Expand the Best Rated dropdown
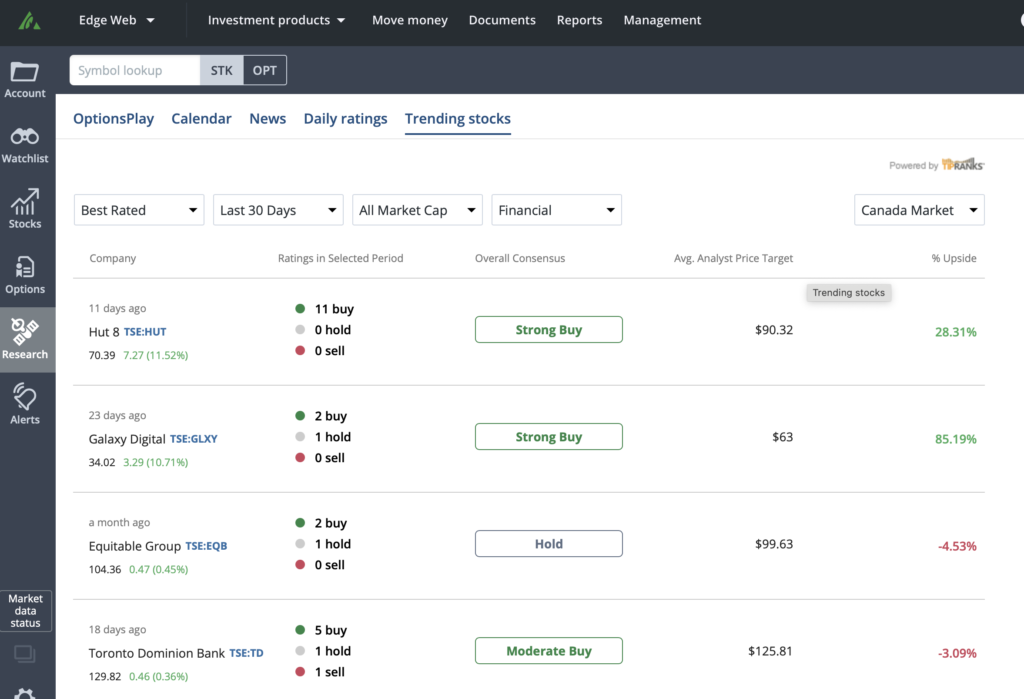 pos(139,210)
